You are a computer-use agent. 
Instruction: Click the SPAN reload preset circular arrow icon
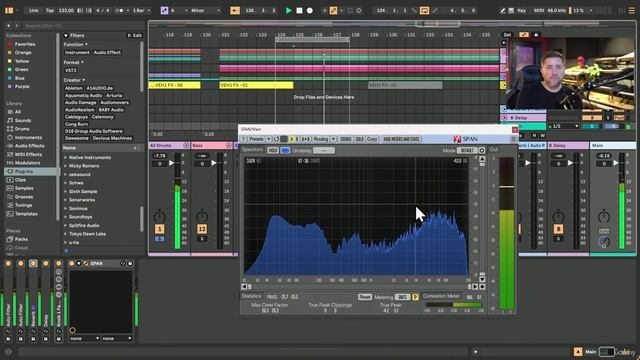(276, 139)
